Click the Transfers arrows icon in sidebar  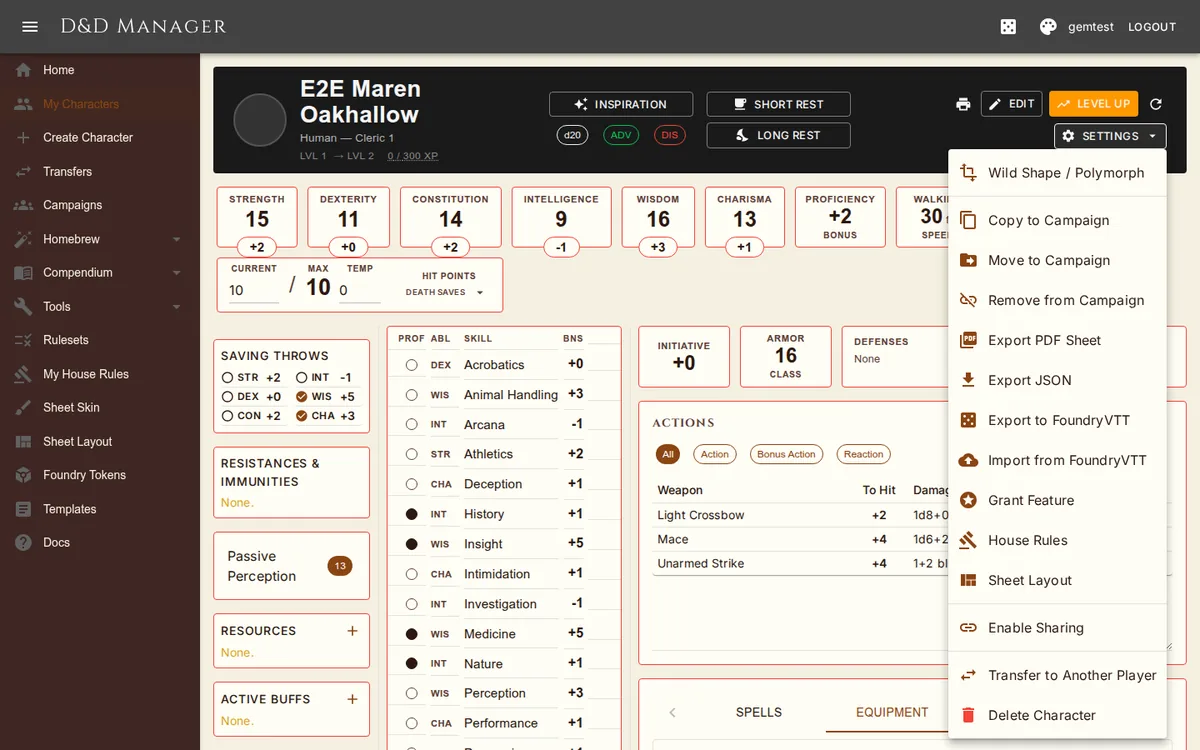coord(23,172)
